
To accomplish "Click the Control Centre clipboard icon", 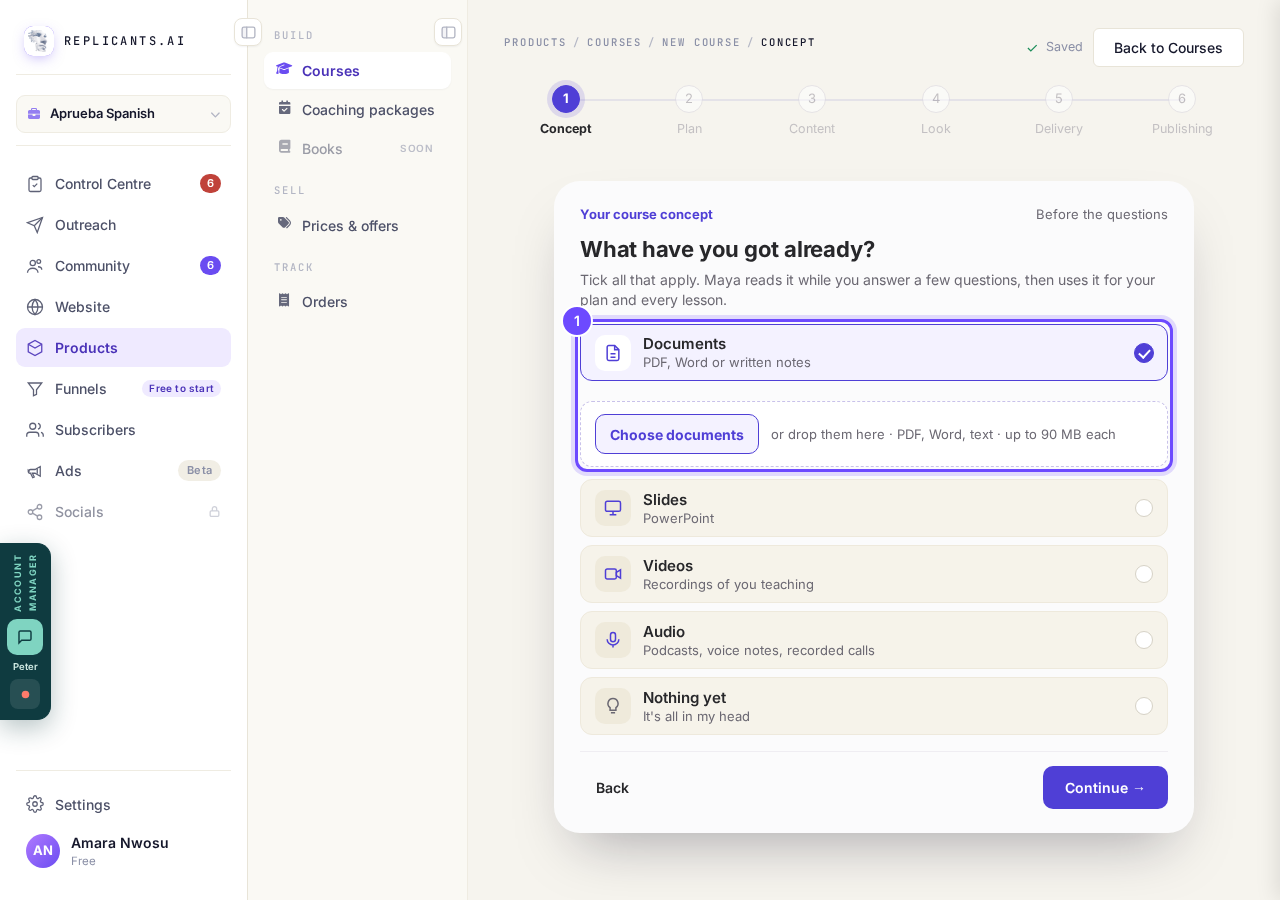I will coord(35,184).
